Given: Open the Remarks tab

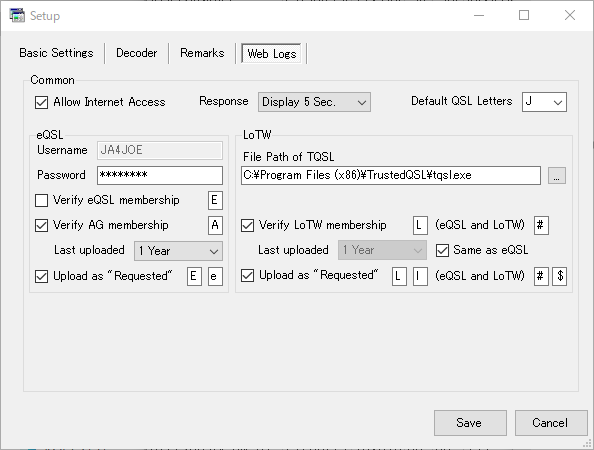Looking at the screenshot, I should click(x=202, y=53).
